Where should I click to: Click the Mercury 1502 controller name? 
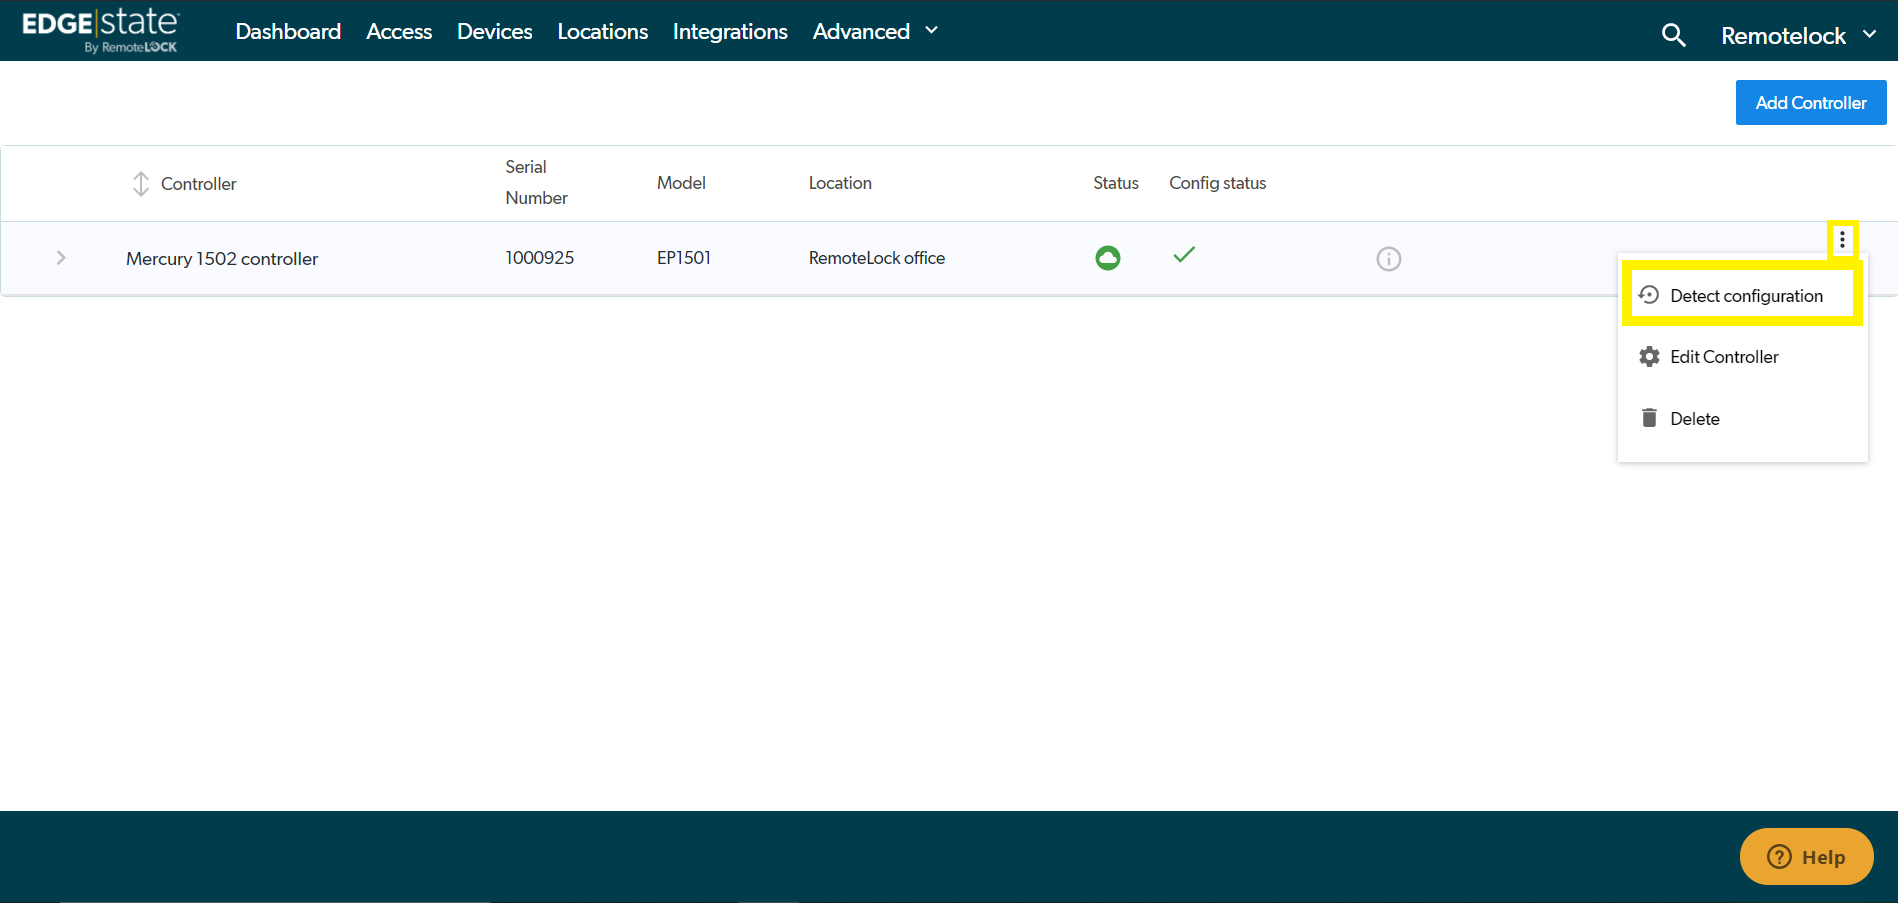pyautogui.click(x=222, y=259)
